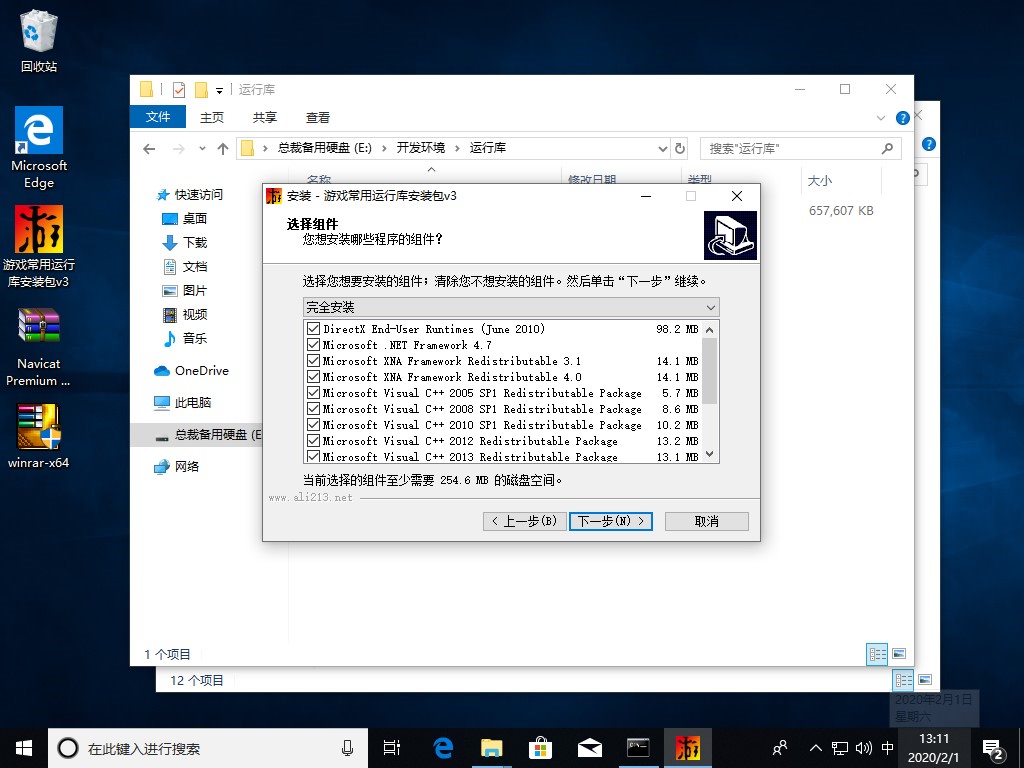Image resolution: width=1024 pixels, height=768 pixels.
Task: Expand the 总裁备用硬盘 (E:) breadcrumb chevron
Action: pyautogui.click(x=384, y=148)
